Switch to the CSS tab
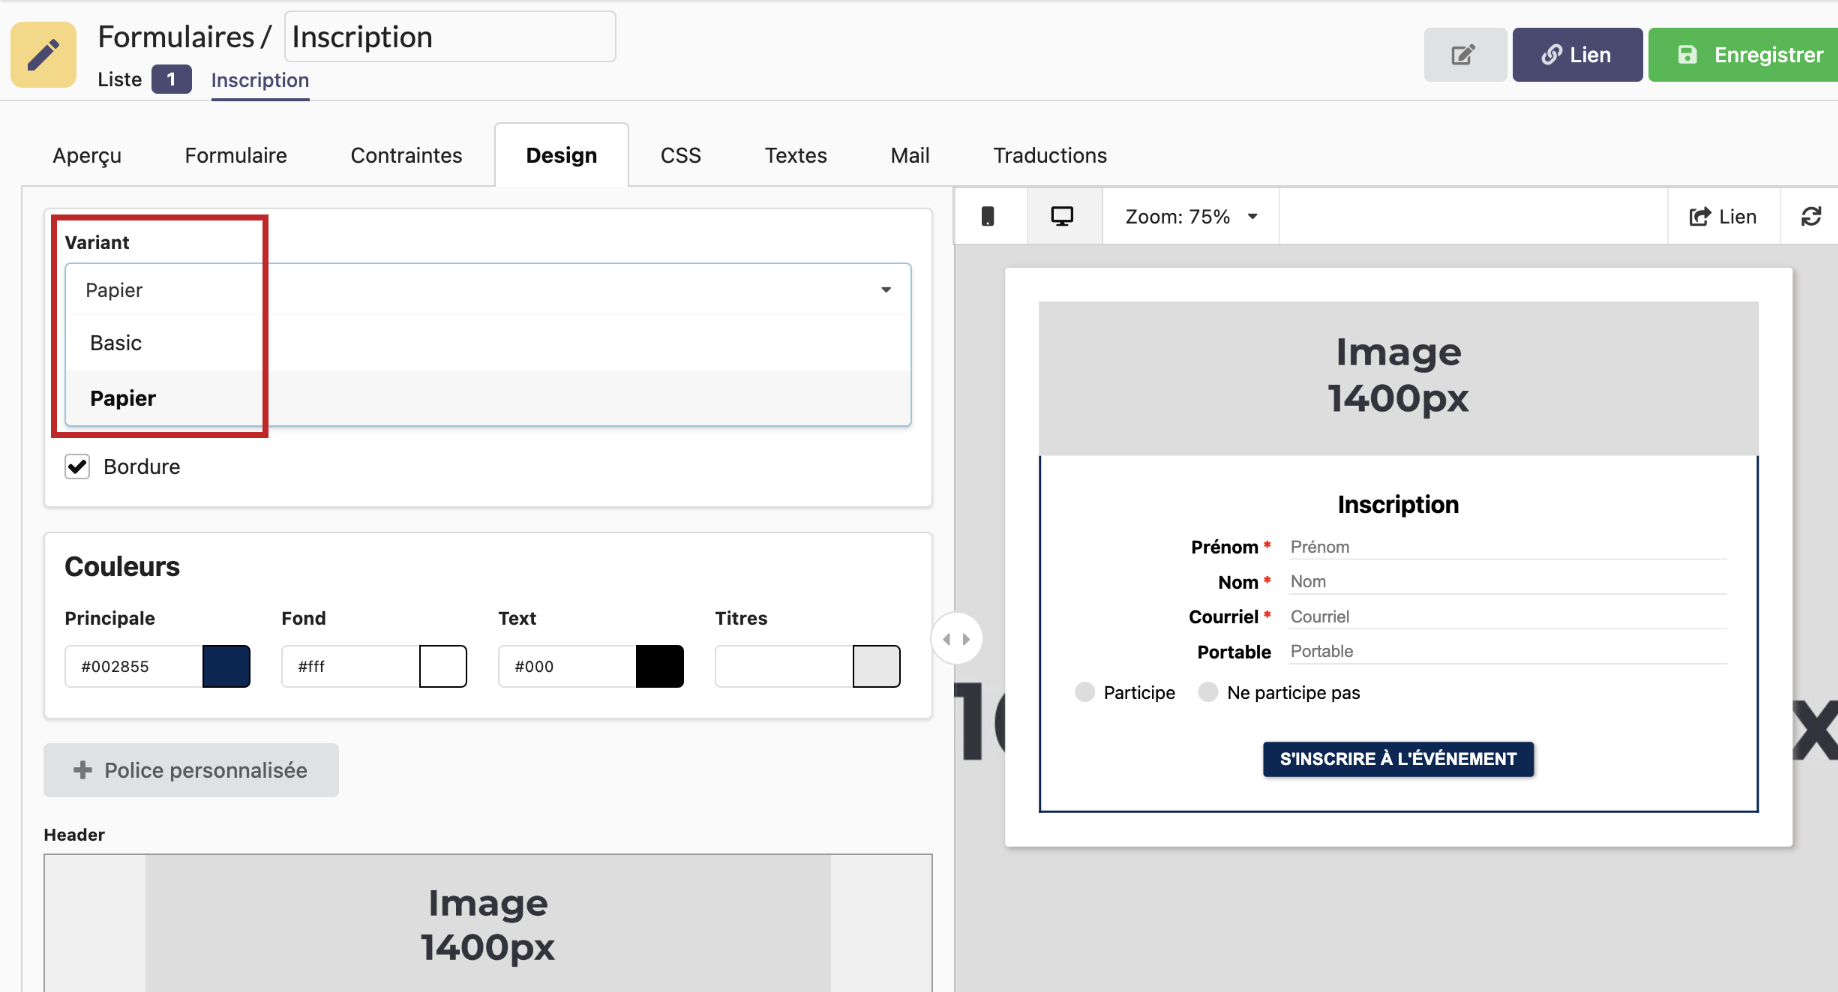Image resolution: width=1838 pixels, height=992 pixels. coord(680,156)
